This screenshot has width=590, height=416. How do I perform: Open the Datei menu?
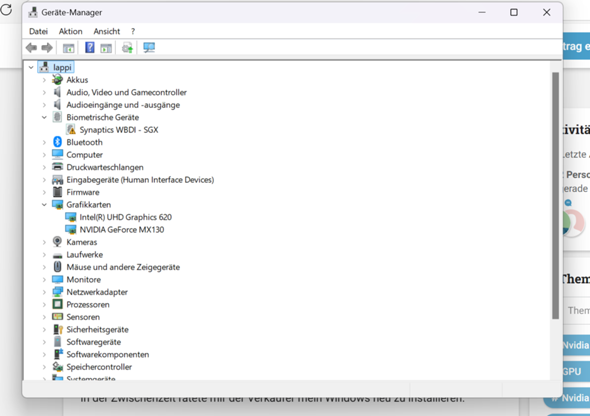click(x=38, y=31)
